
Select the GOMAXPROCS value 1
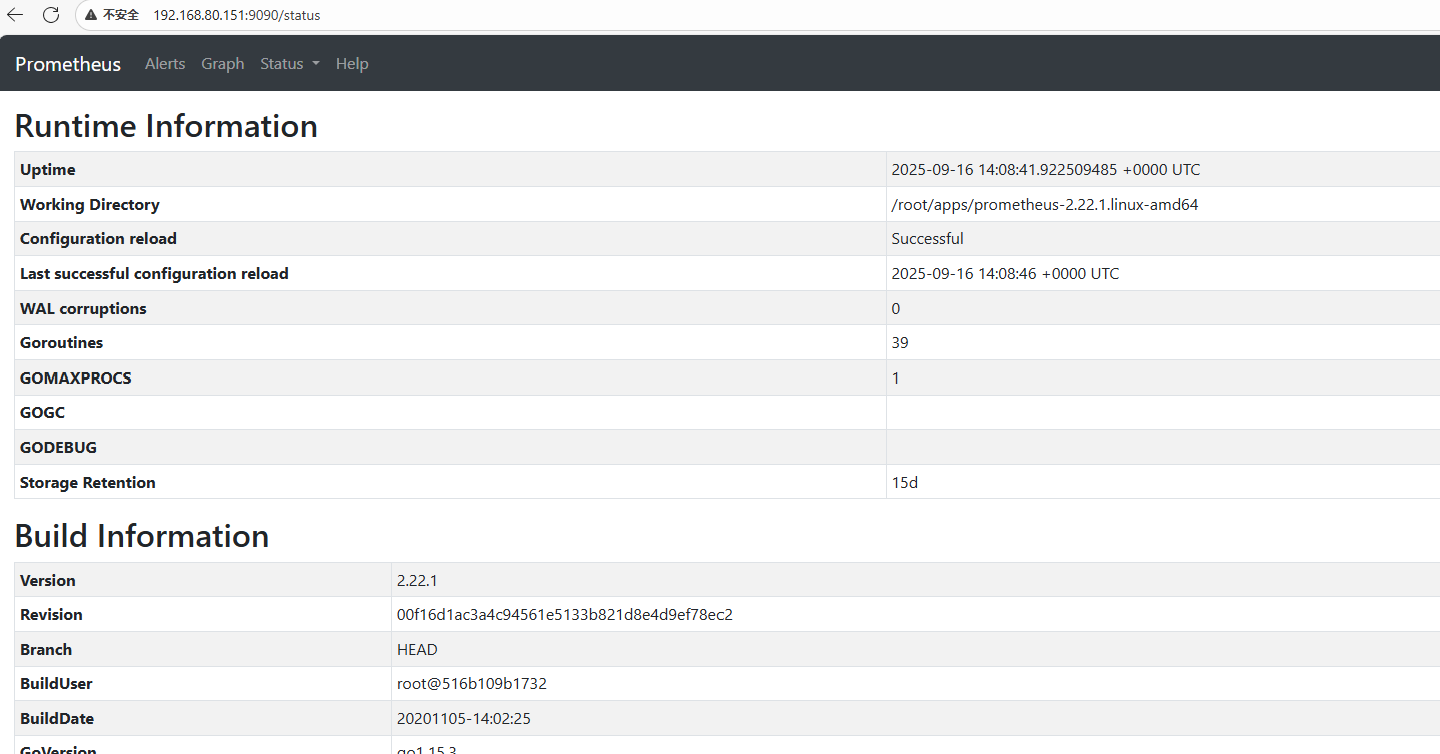click(896, 378)
